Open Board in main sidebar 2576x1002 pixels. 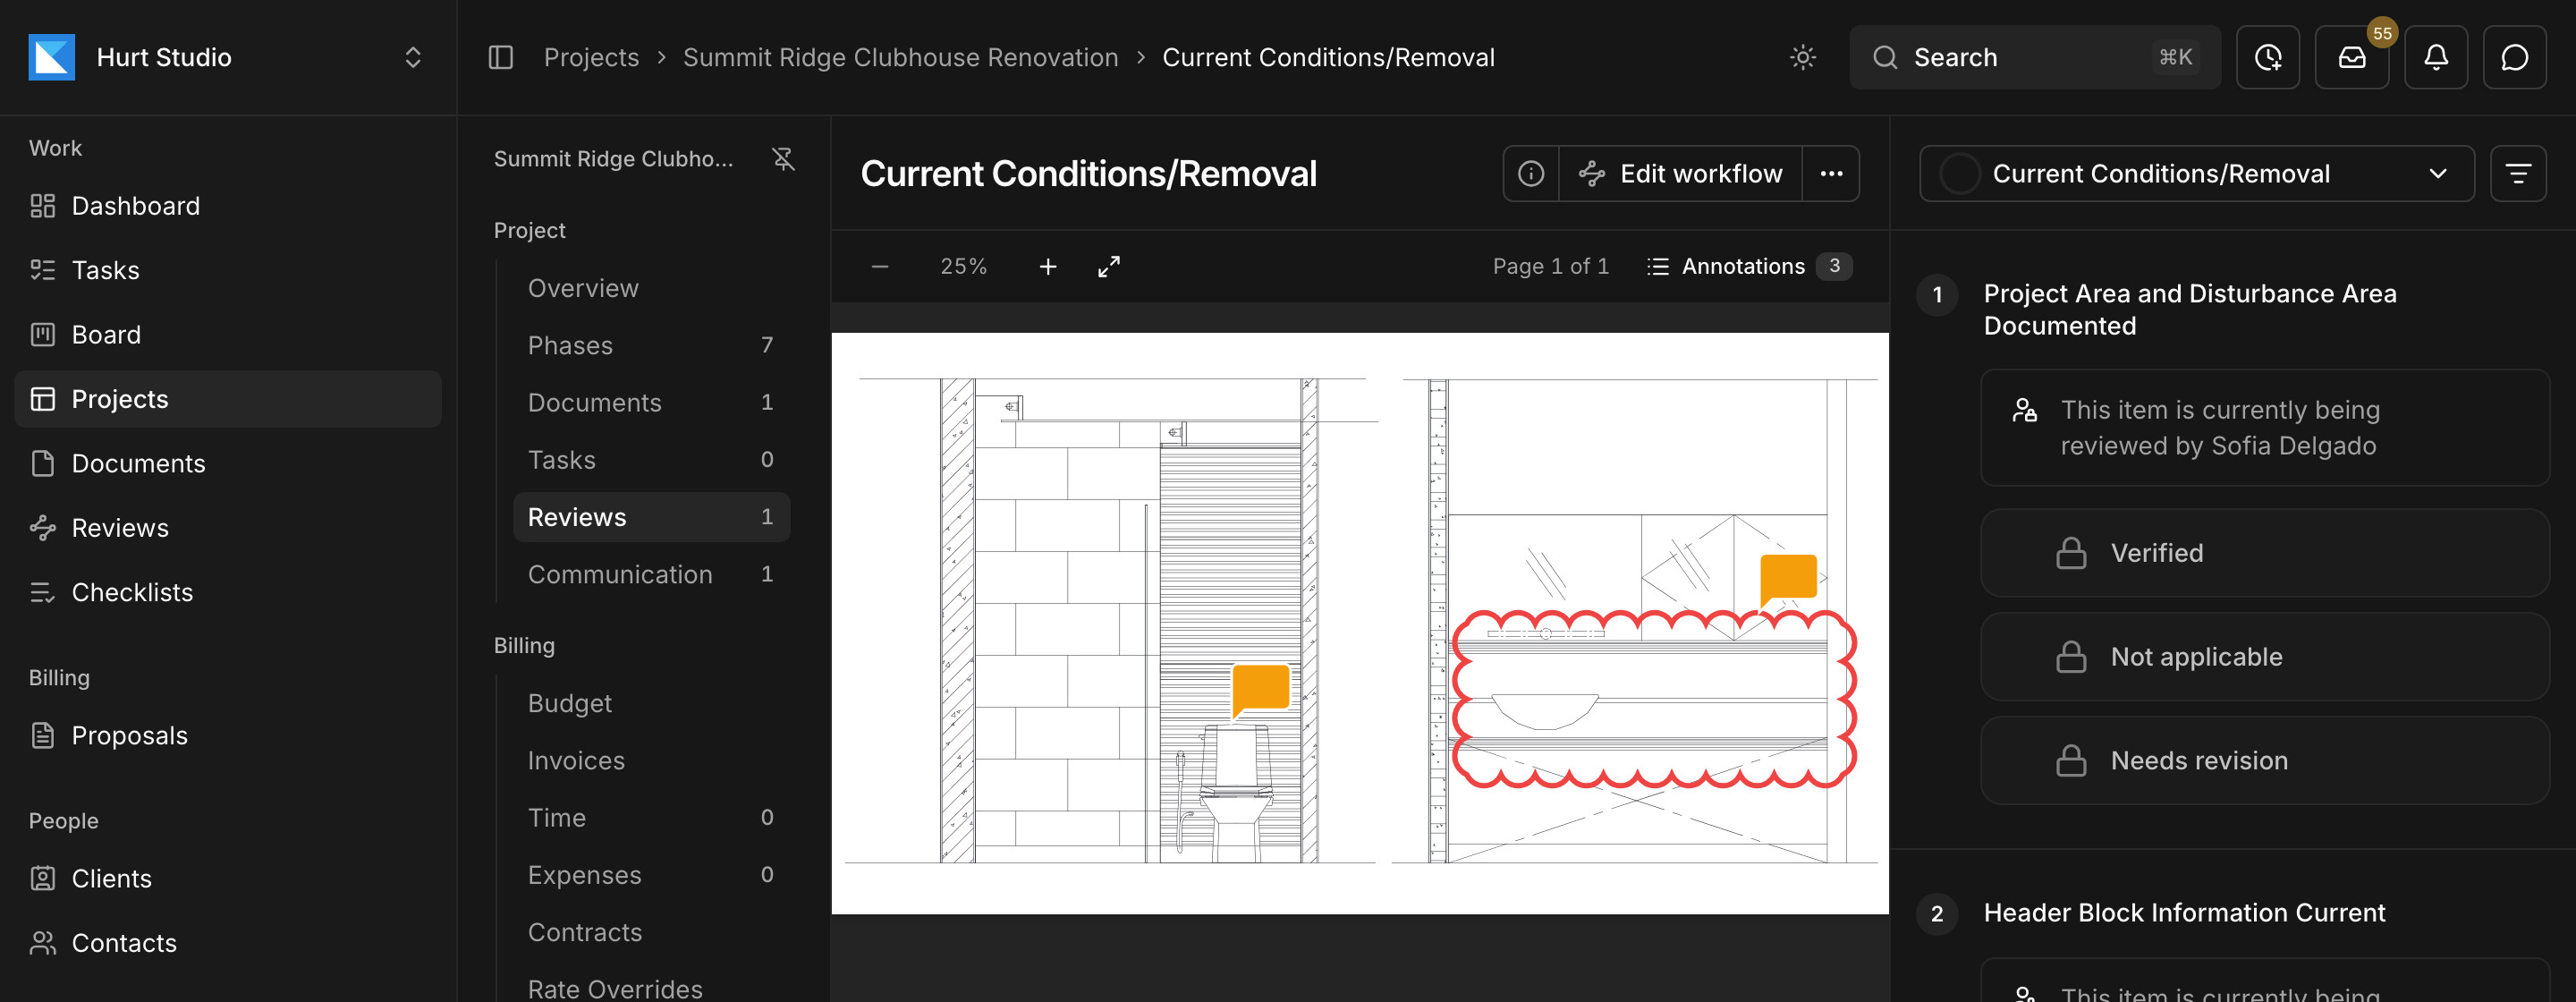pos(228,335)
